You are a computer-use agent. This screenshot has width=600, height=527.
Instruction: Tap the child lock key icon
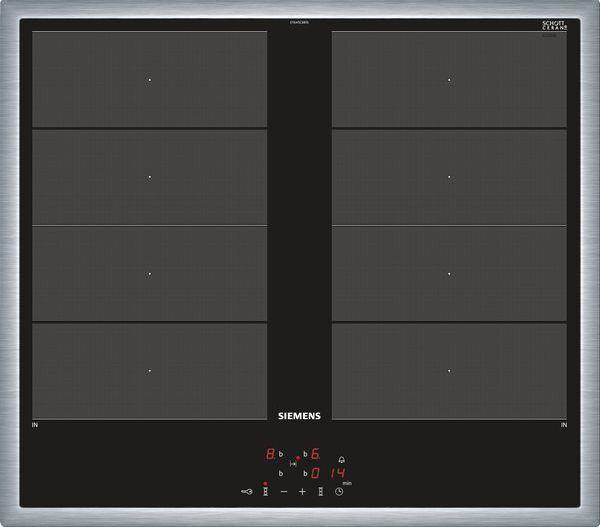tap(247, 491)
